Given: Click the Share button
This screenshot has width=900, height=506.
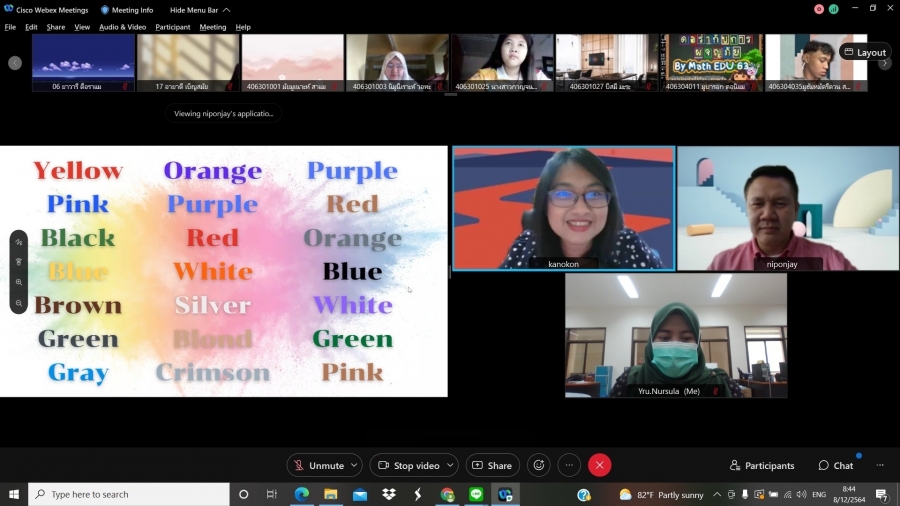Looking at the screenshot, I should 492,465.
